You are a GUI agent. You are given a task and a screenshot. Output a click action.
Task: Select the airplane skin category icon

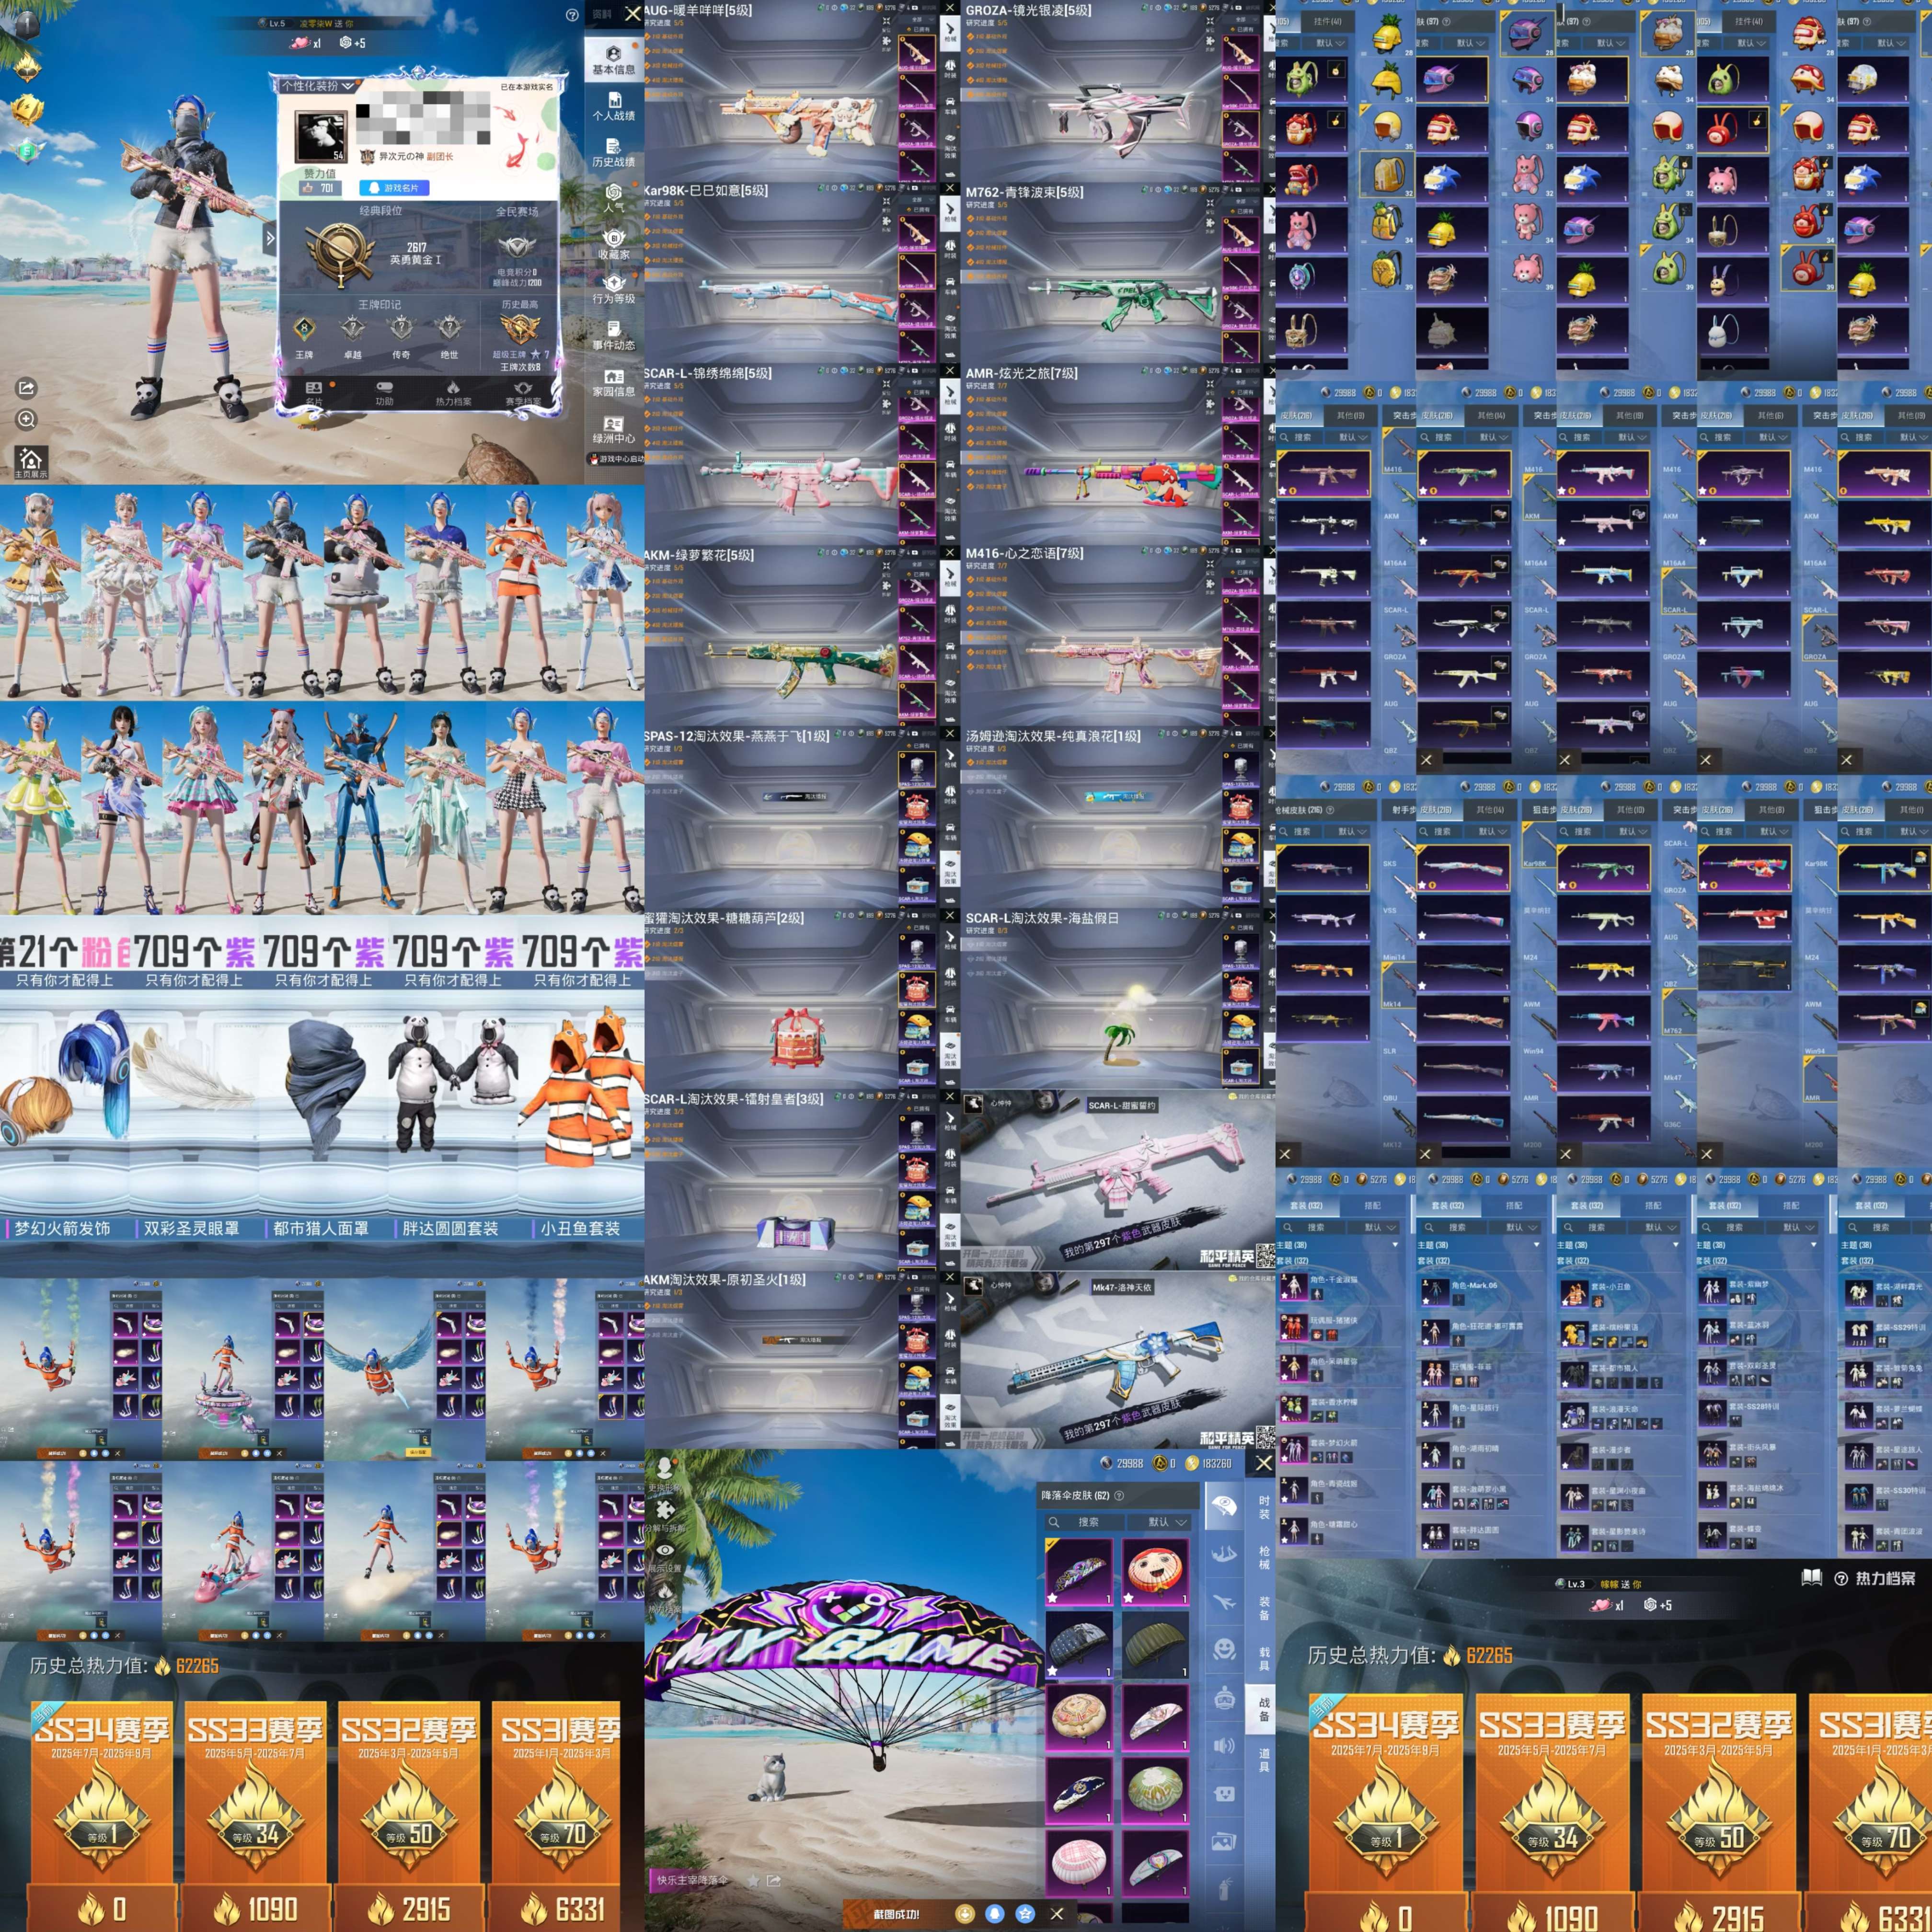1225,1602
